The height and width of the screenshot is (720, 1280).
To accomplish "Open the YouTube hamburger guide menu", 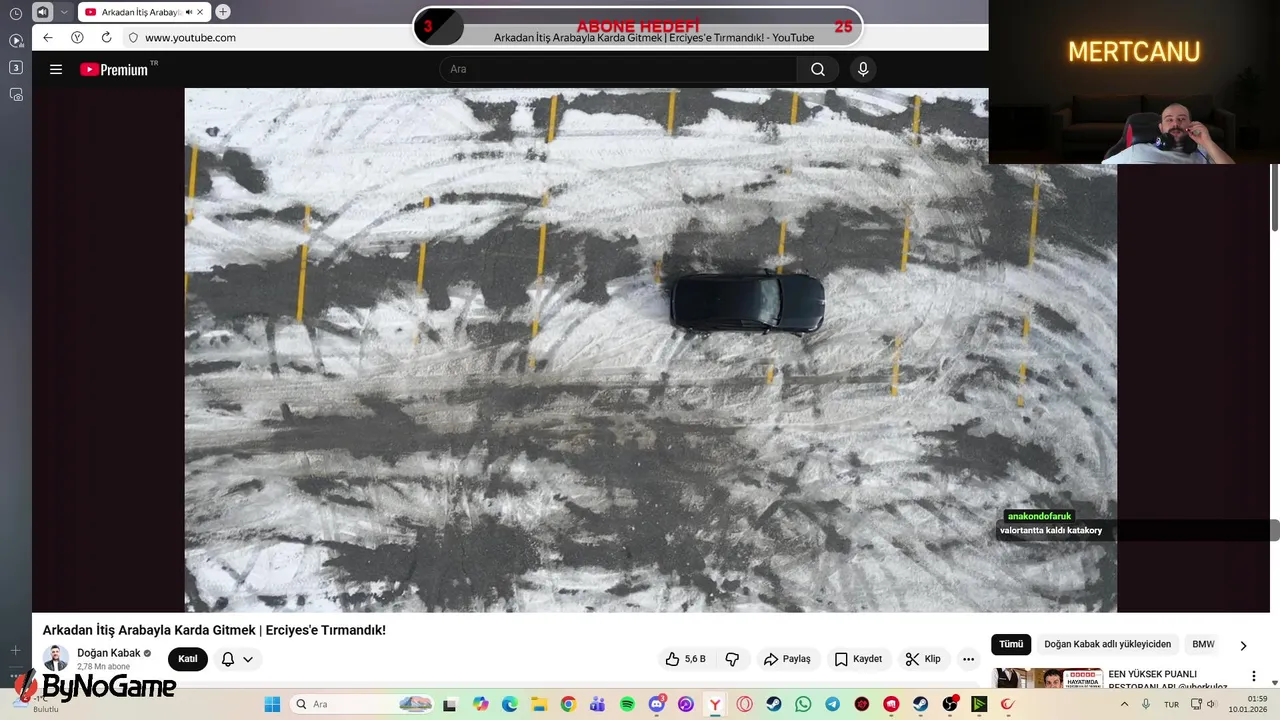I will tap(56, 69).
